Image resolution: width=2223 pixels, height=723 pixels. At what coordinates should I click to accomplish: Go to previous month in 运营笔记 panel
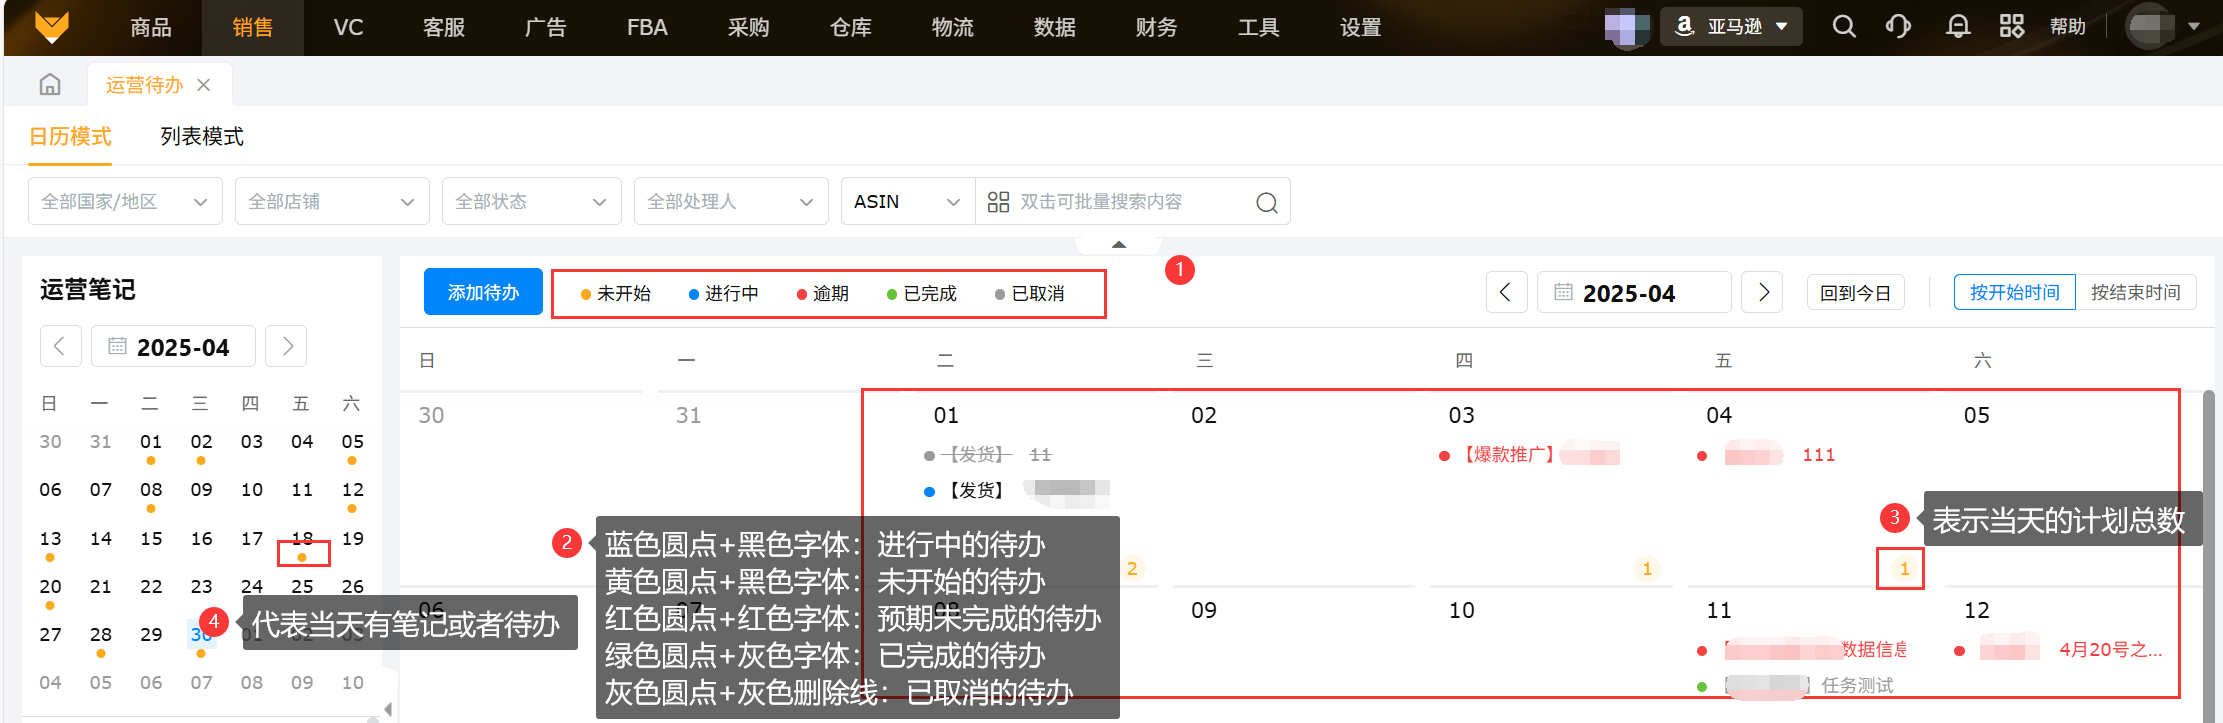(60, 346)
